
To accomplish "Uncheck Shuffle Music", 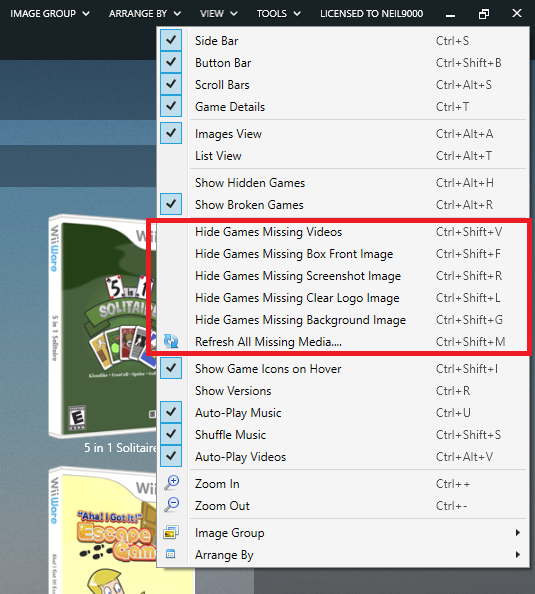I will [171, 434].
